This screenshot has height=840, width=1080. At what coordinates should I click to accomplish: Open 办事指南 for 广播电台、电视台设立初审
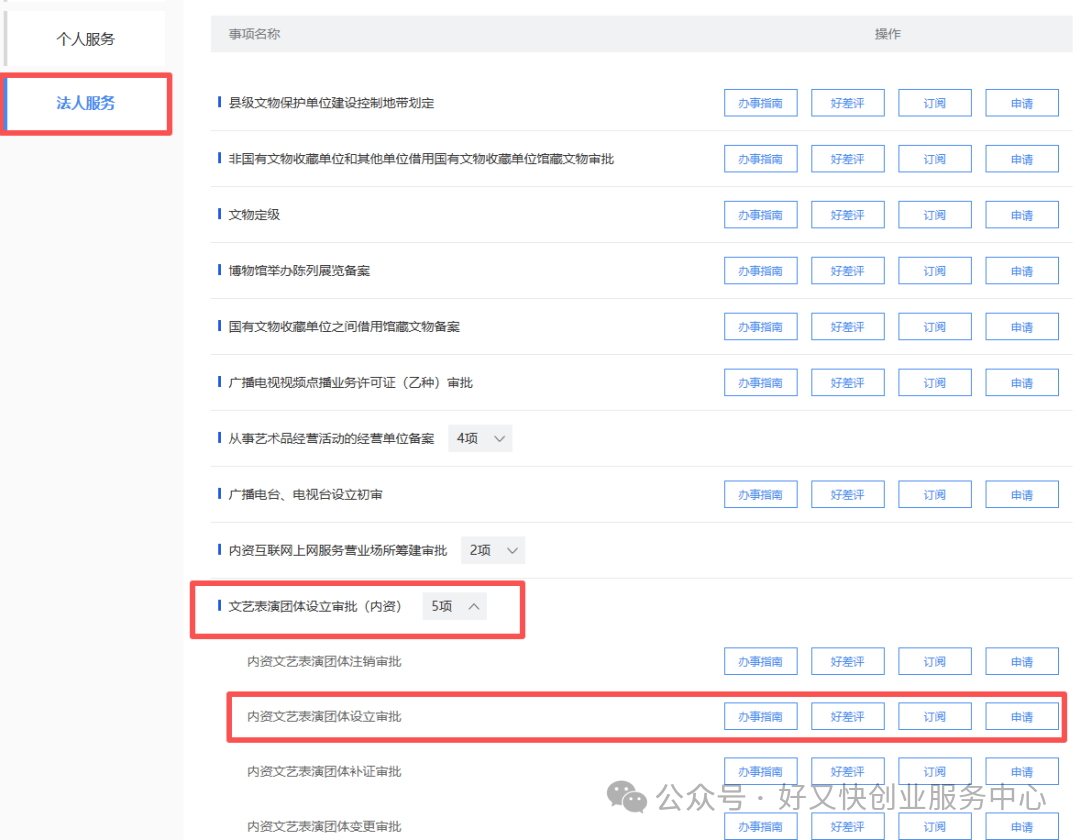click(760, 494)
